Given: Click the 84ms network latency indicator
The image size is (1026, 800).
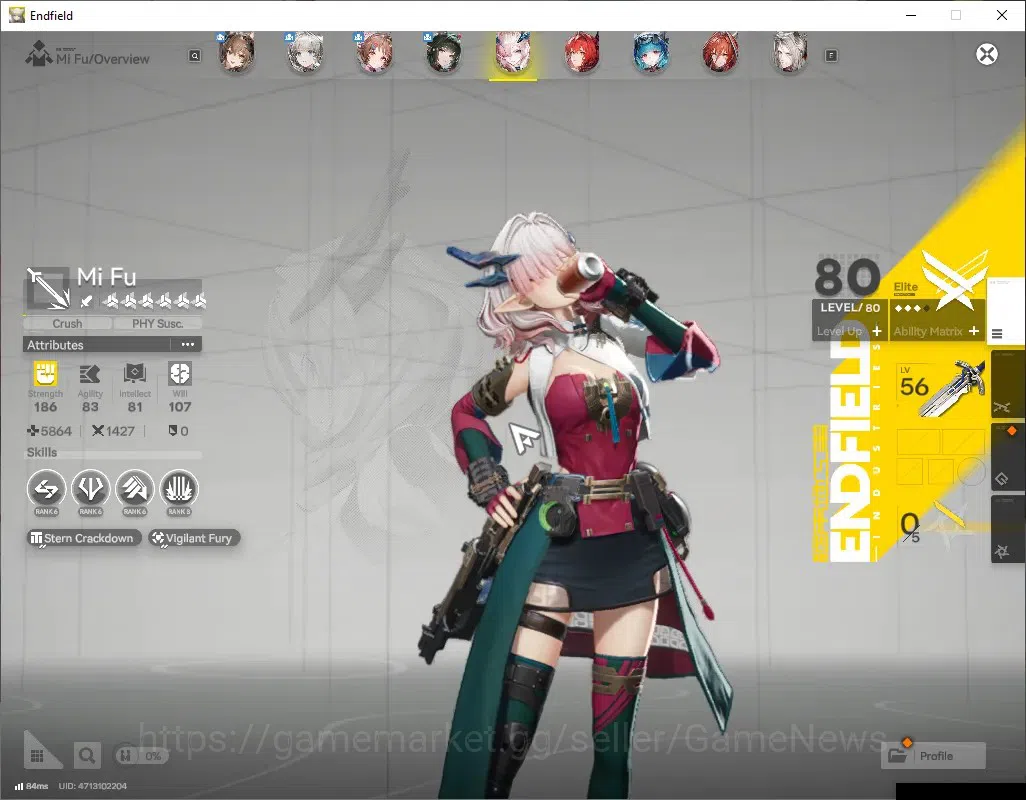Looking at the screenshot, I should (31, 786).
